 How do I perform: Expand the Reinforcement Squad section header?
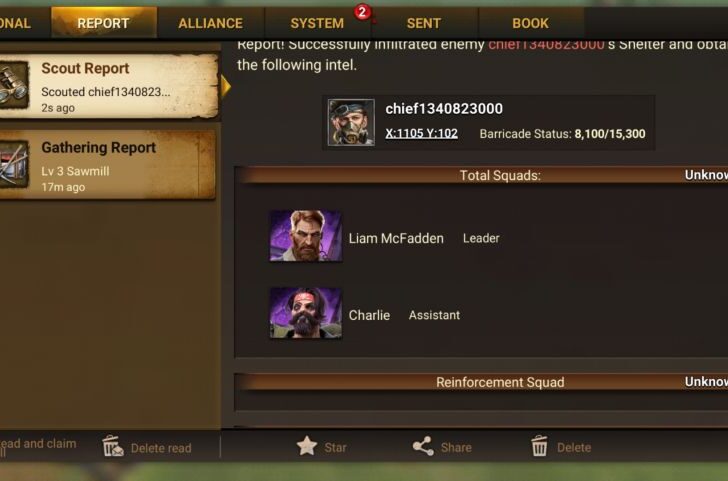483,382
